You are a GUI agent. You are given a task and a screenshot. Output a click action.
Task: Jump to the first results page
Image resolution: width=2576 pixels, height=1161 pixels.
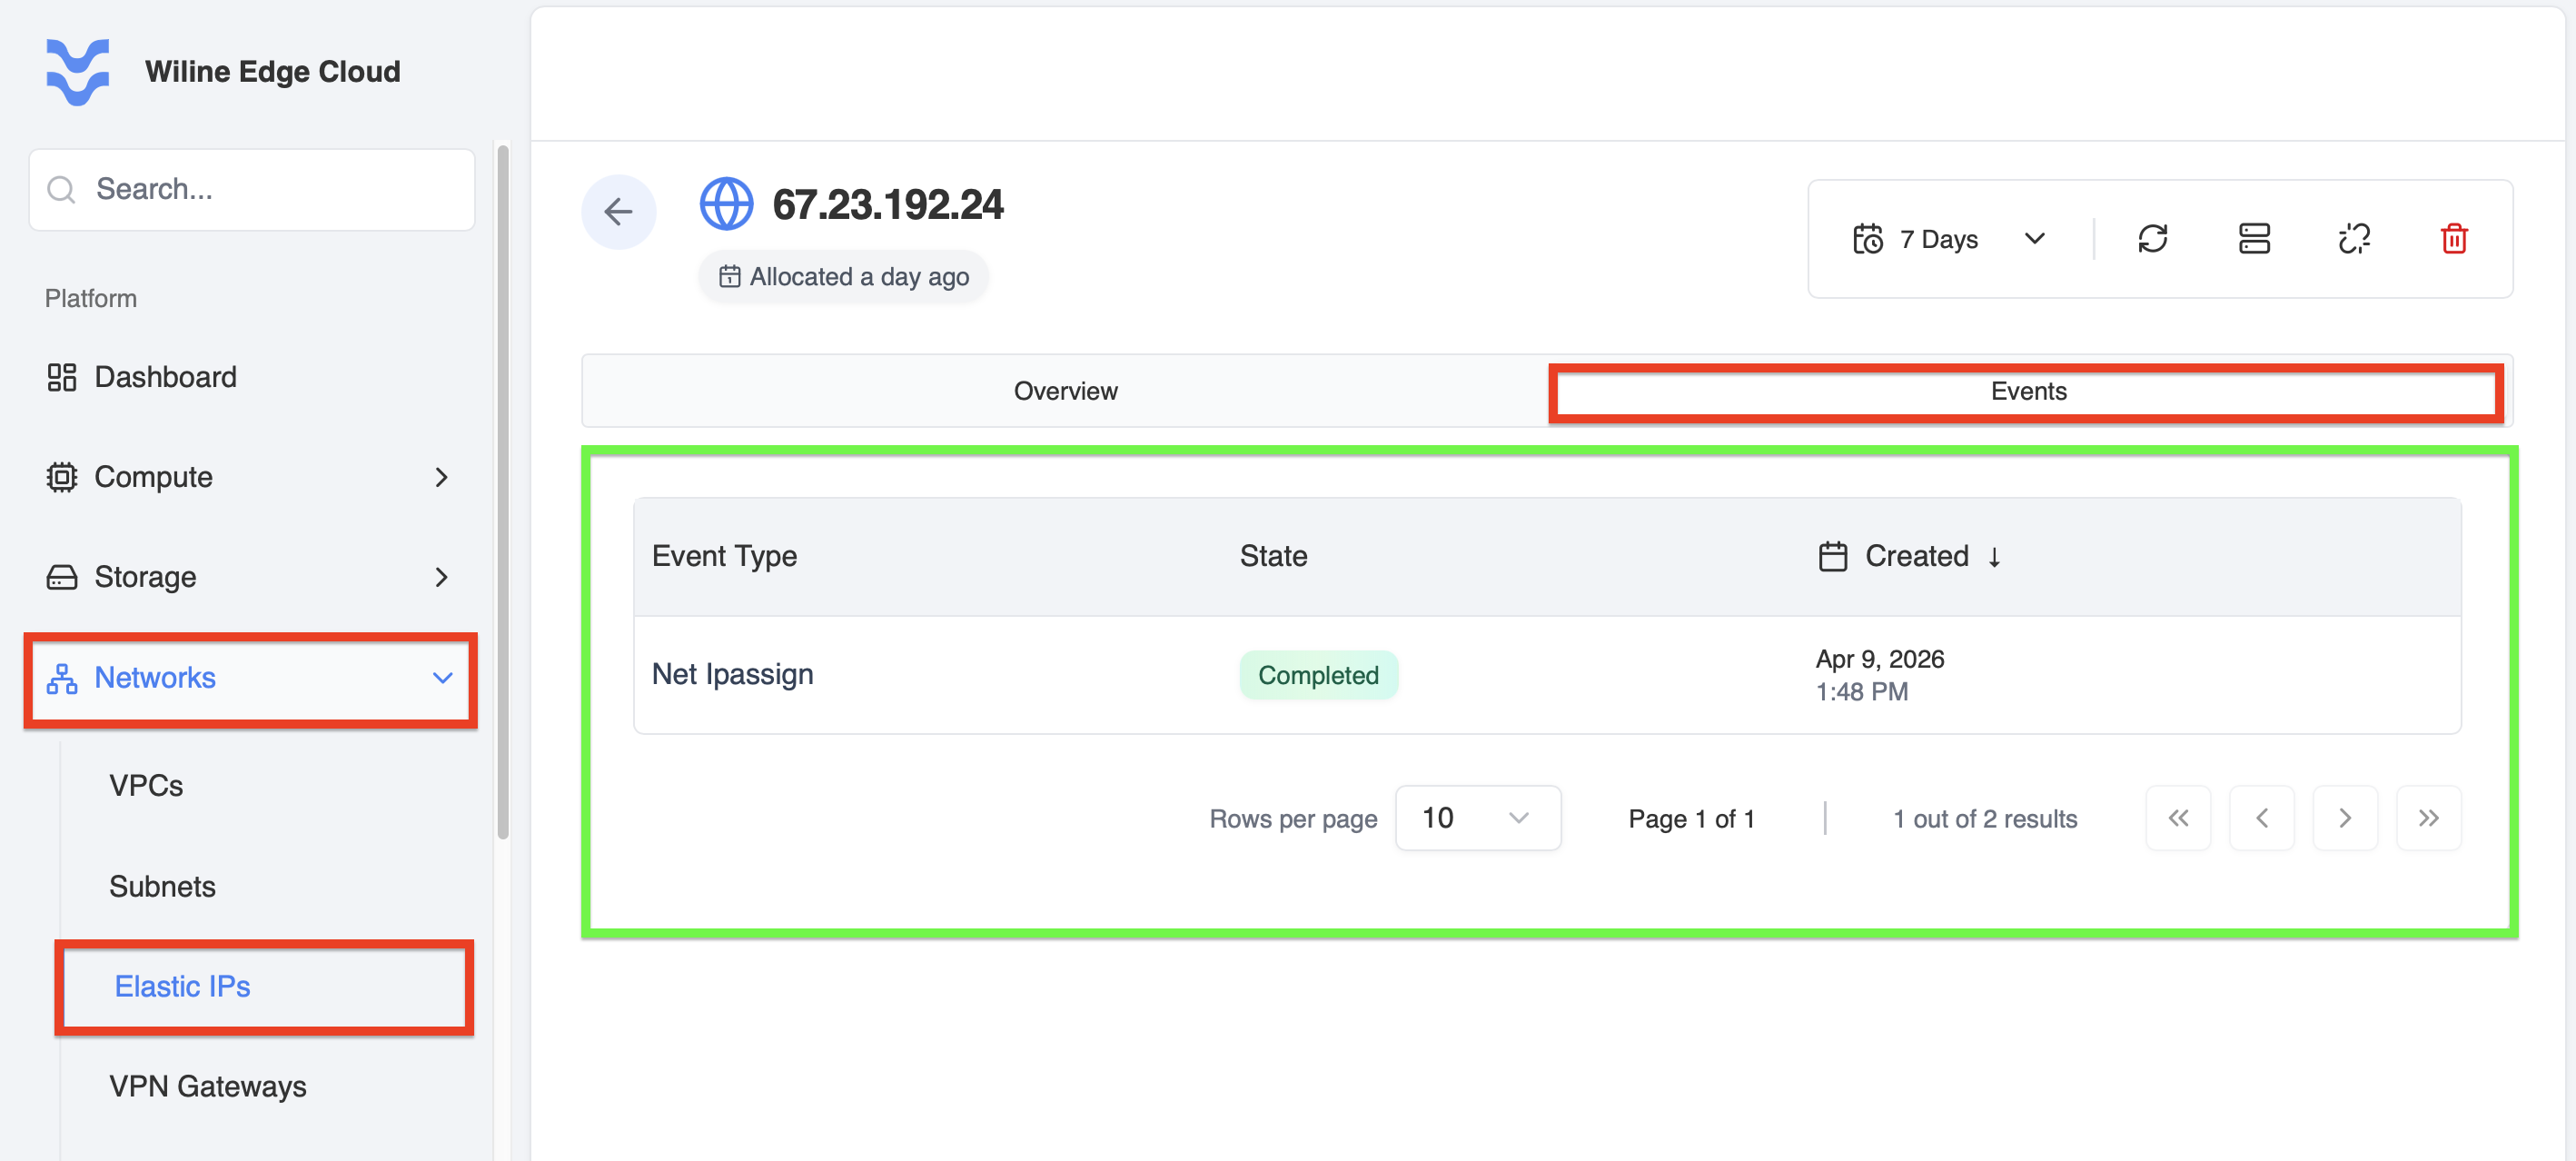(x=2177, y=818)
